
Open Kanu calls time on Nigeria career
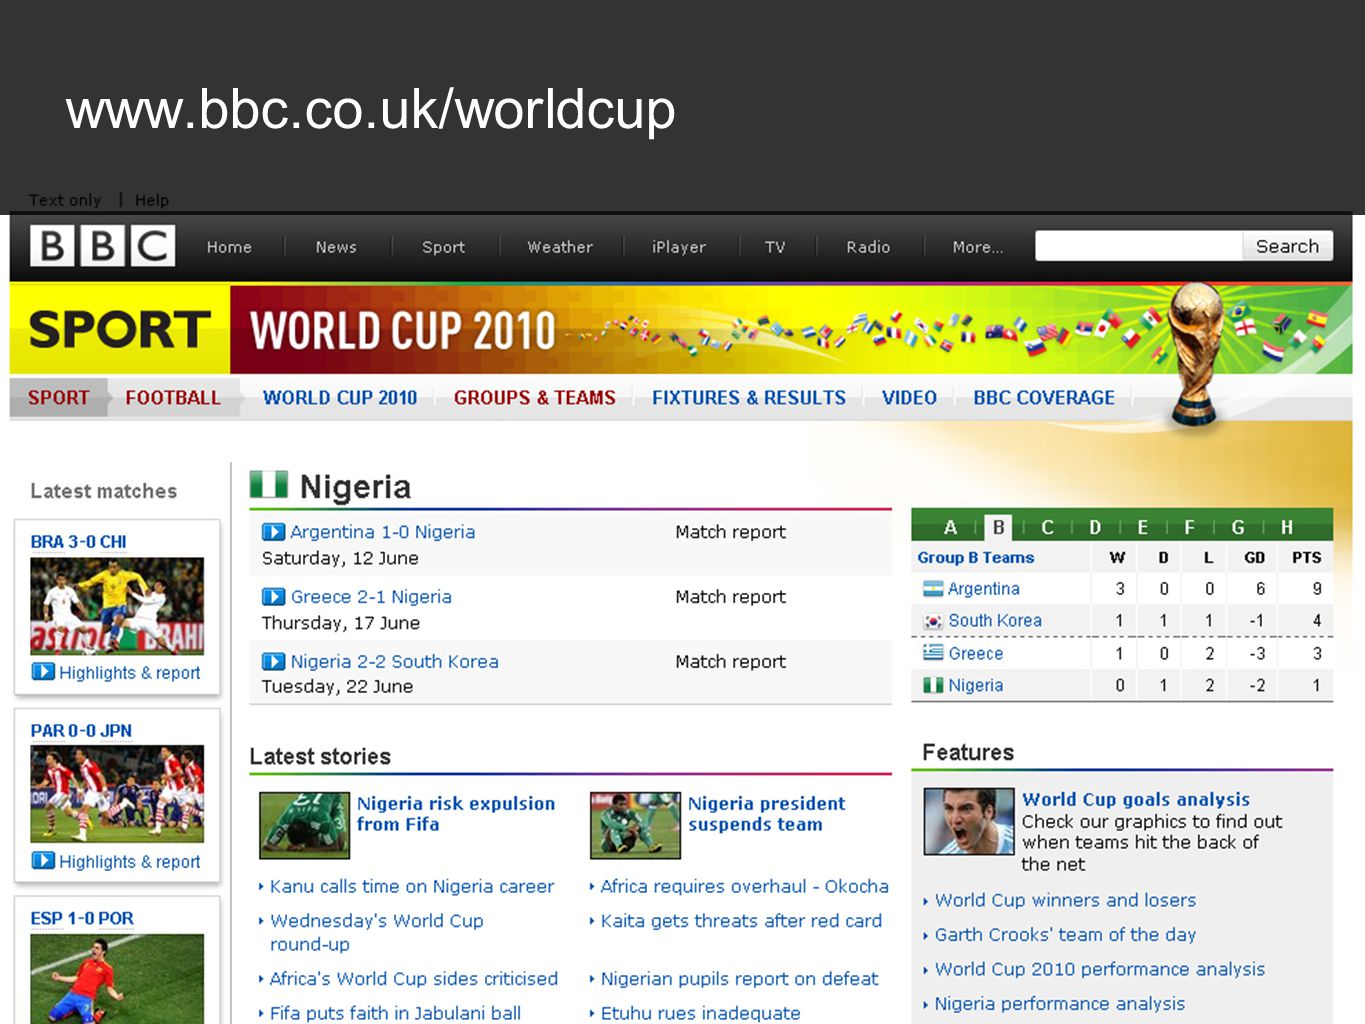[411, 886]
